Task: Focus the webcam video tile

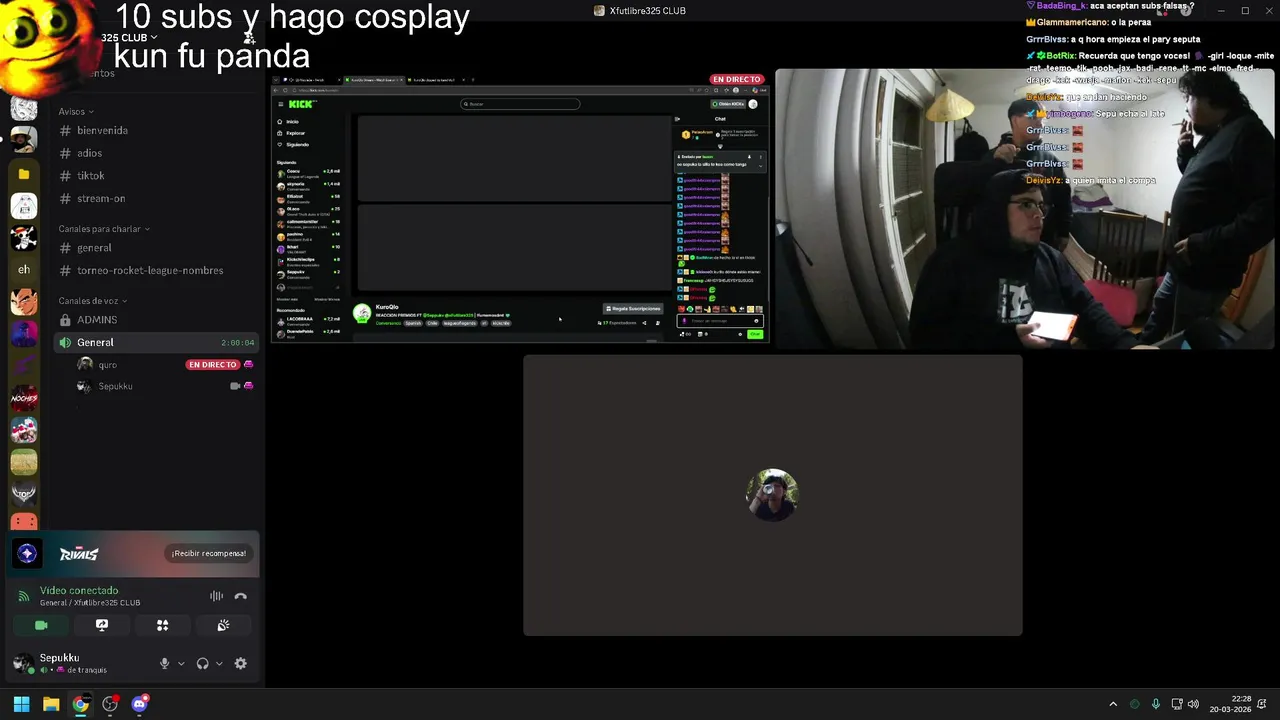Action: (x=1025, y=209)
